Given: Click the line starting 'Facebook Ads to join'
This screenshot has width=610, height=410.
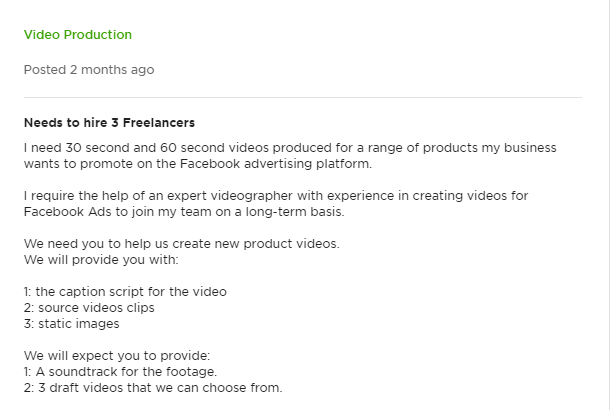Looking at the screenshot, I should [184, 212].
